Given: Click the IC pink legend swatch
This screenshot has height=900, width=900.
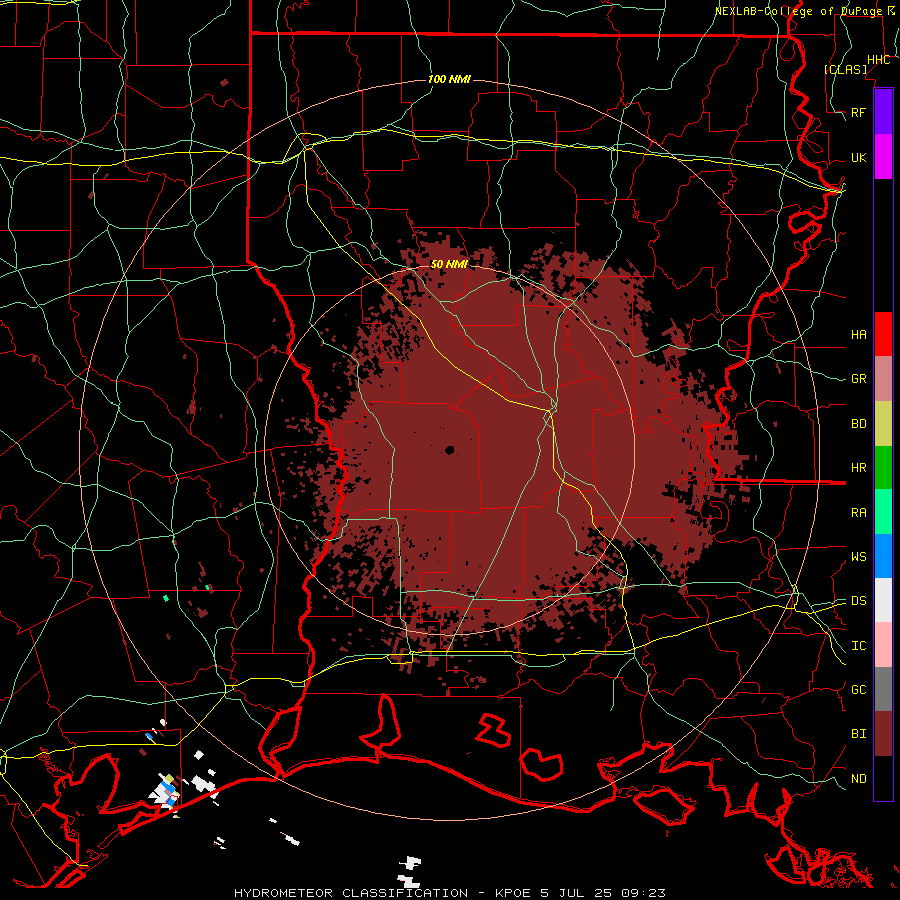Looking at the screenshot, I should click(x=883, y=645).
